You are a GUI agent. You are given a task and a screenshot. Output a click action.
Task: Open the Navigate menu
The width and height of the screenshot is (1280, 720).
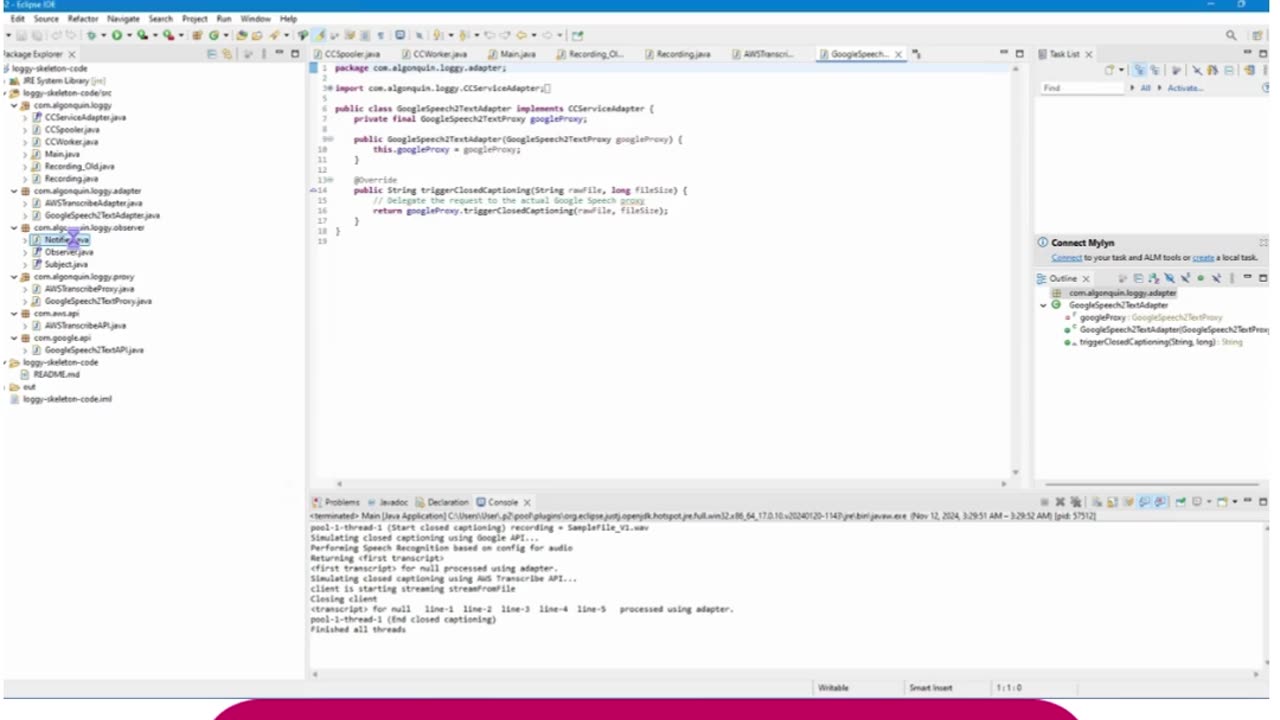[123, 19]
